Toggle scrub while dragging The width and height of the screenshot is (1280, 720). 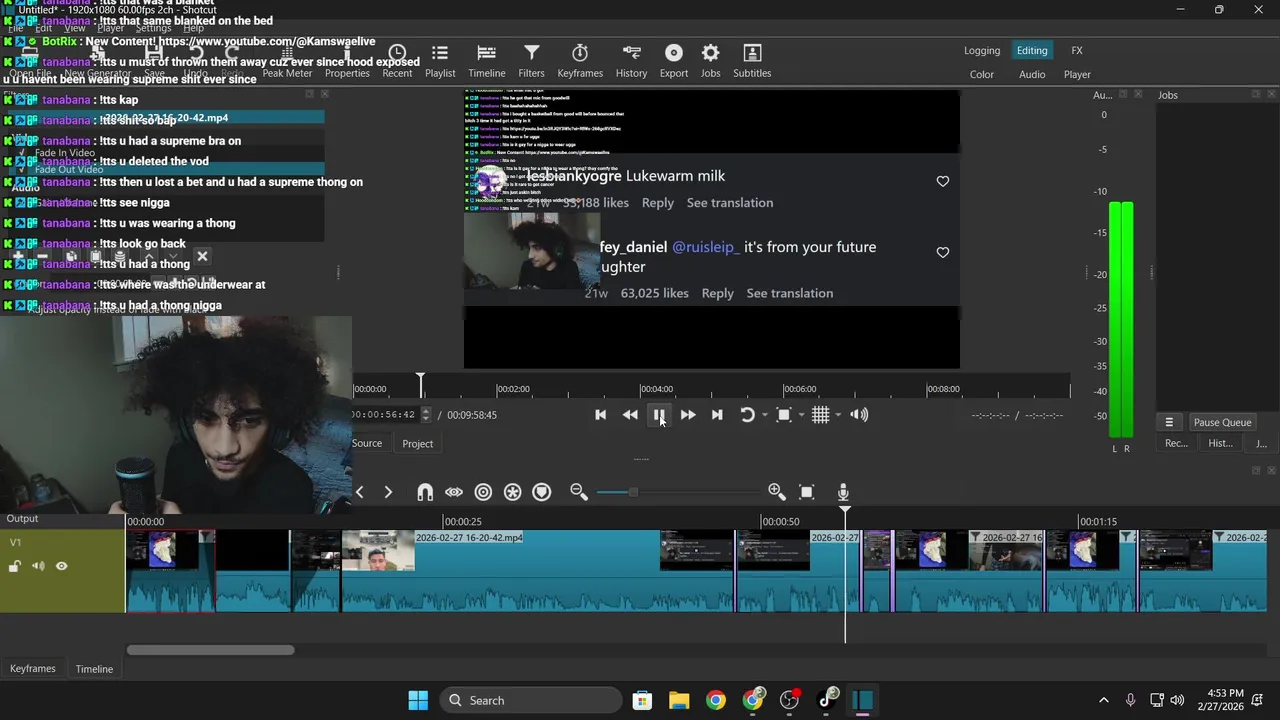pos(454,492)
